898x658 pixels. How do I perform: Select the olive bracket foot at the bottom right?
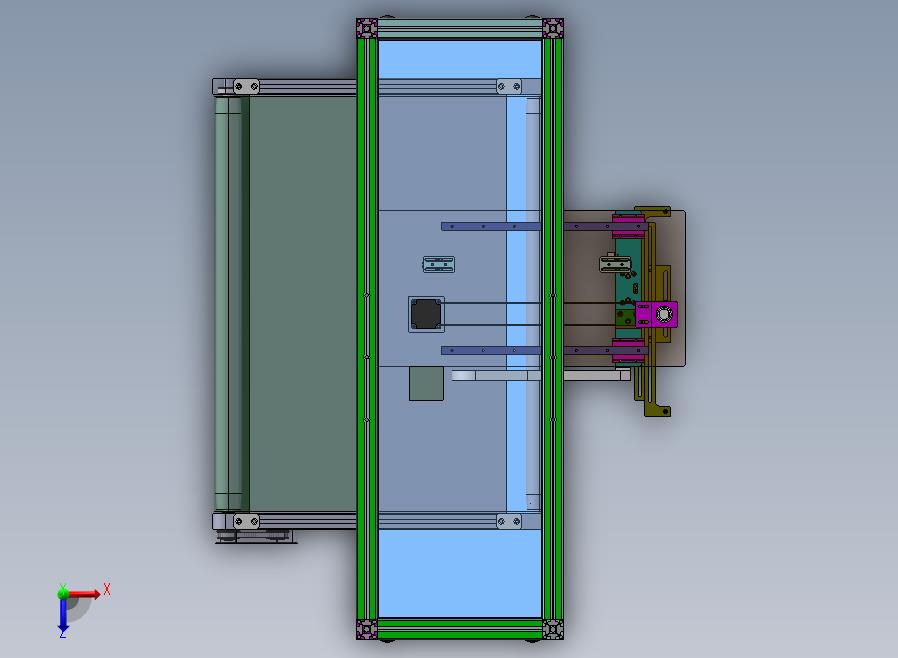pos(657,410)
